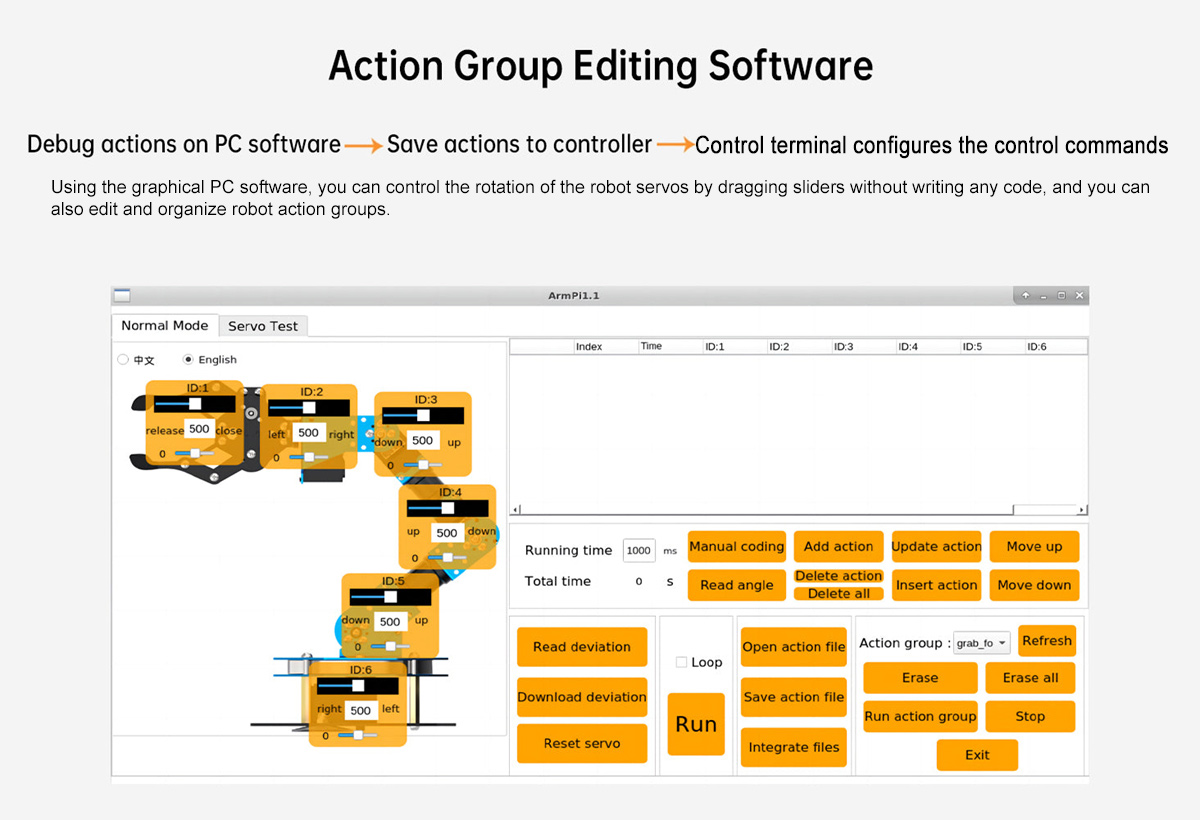Screen dimensions: 1200x820
Task: Click the Running time input field
Action: click(x=638, y=550)
